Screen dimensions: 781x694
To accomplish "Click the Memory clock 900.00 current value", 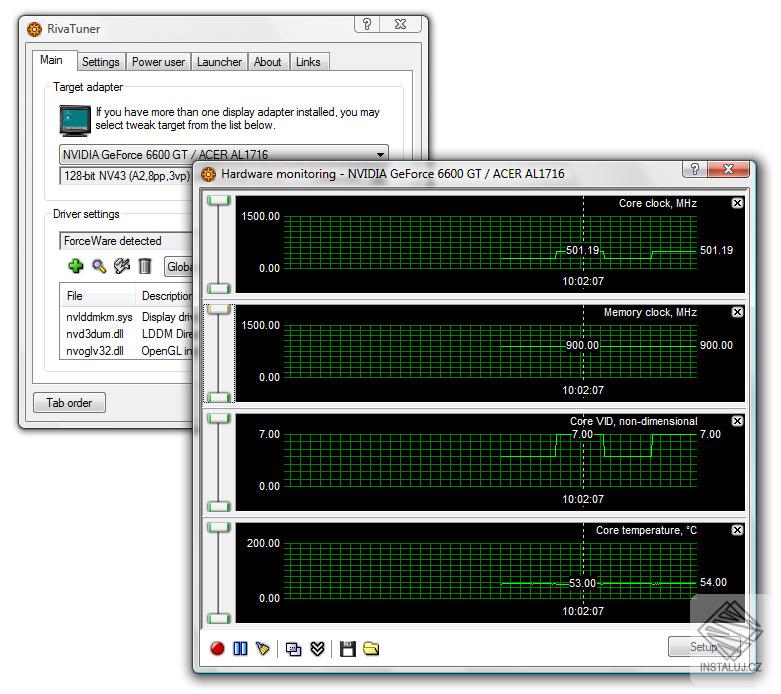I will point(716,345).
